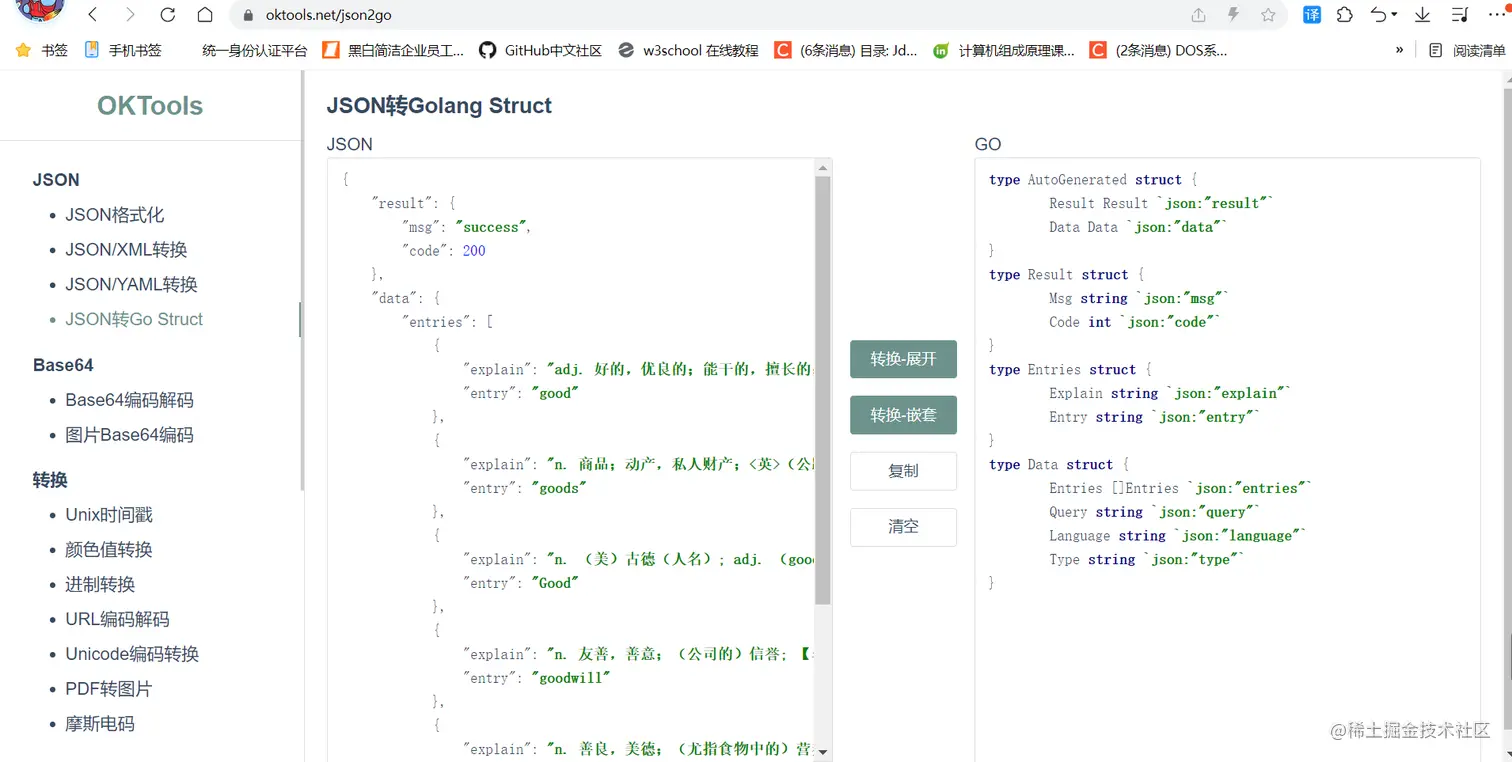Viewport: 1512px width, 762px height.
Task: Click the "entry": "goodwill" line
Action: coord(537,678)
